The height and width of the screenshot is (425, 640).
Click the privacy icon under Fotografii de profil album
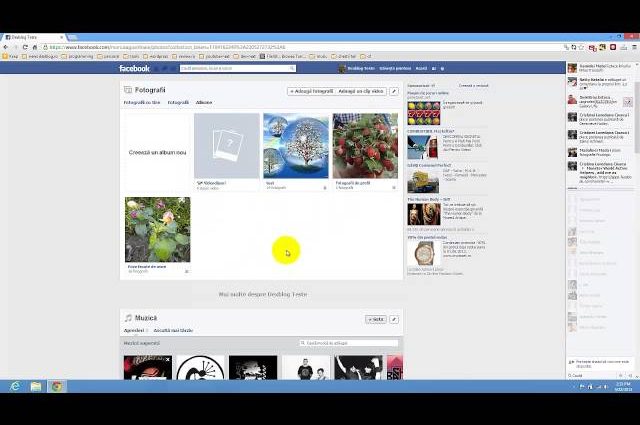pyautogui.click(x=394, y=188)
